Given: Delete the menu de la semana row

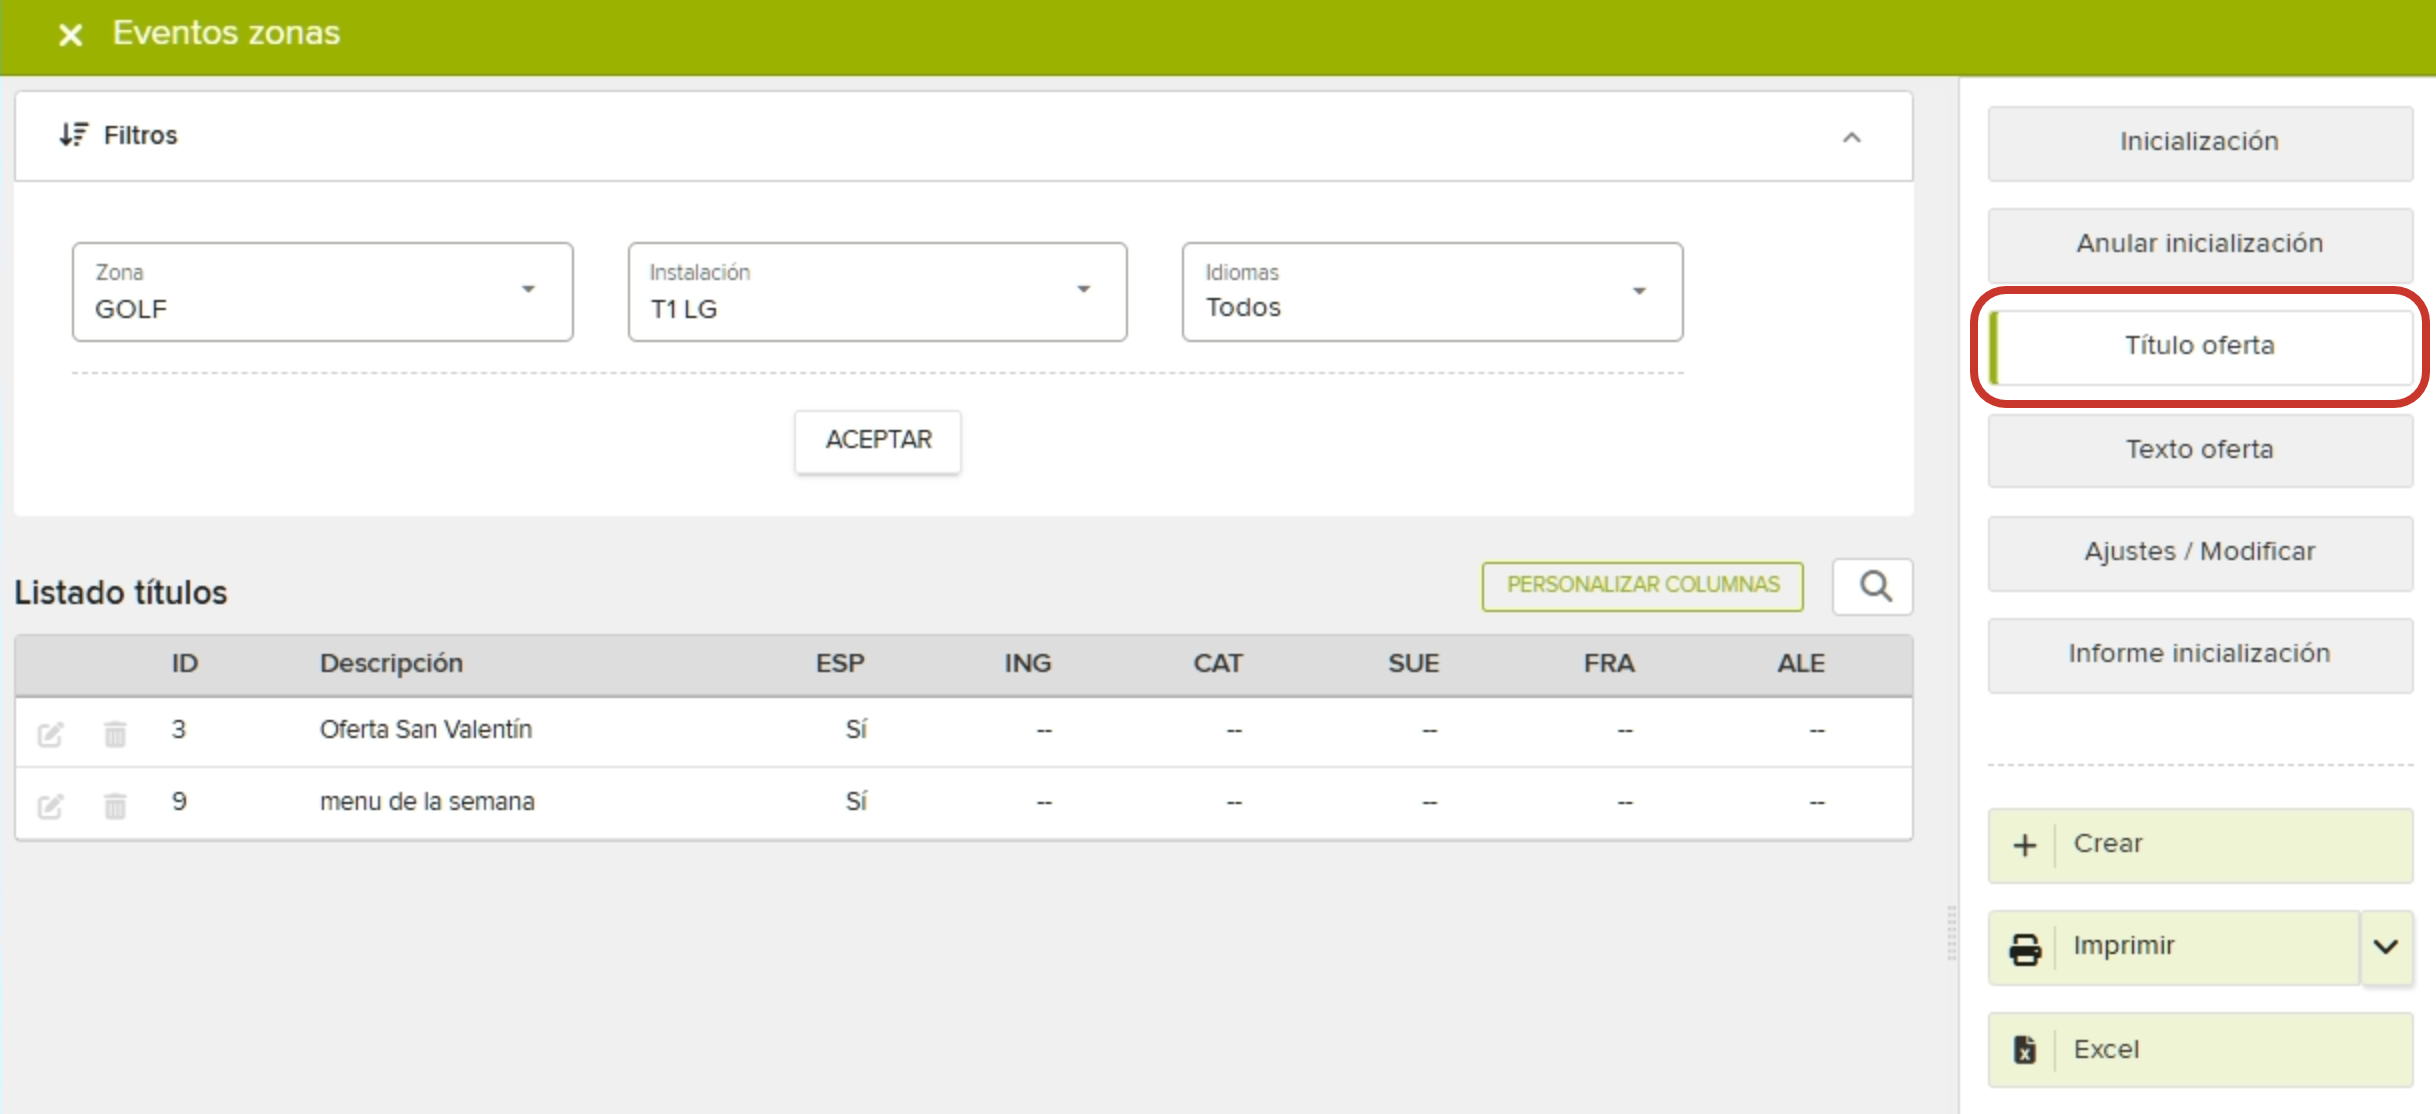Looking at the screenshot, I should (x=115, y=806).
